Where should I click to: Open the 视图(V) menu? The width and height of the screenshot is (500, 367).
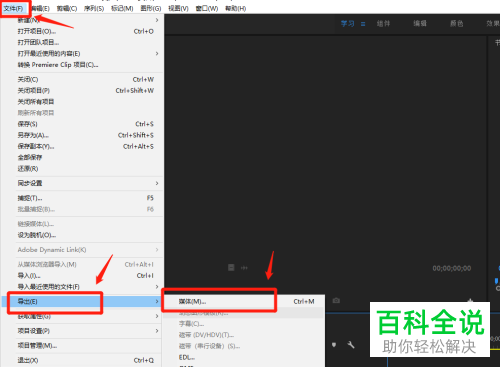178,8
